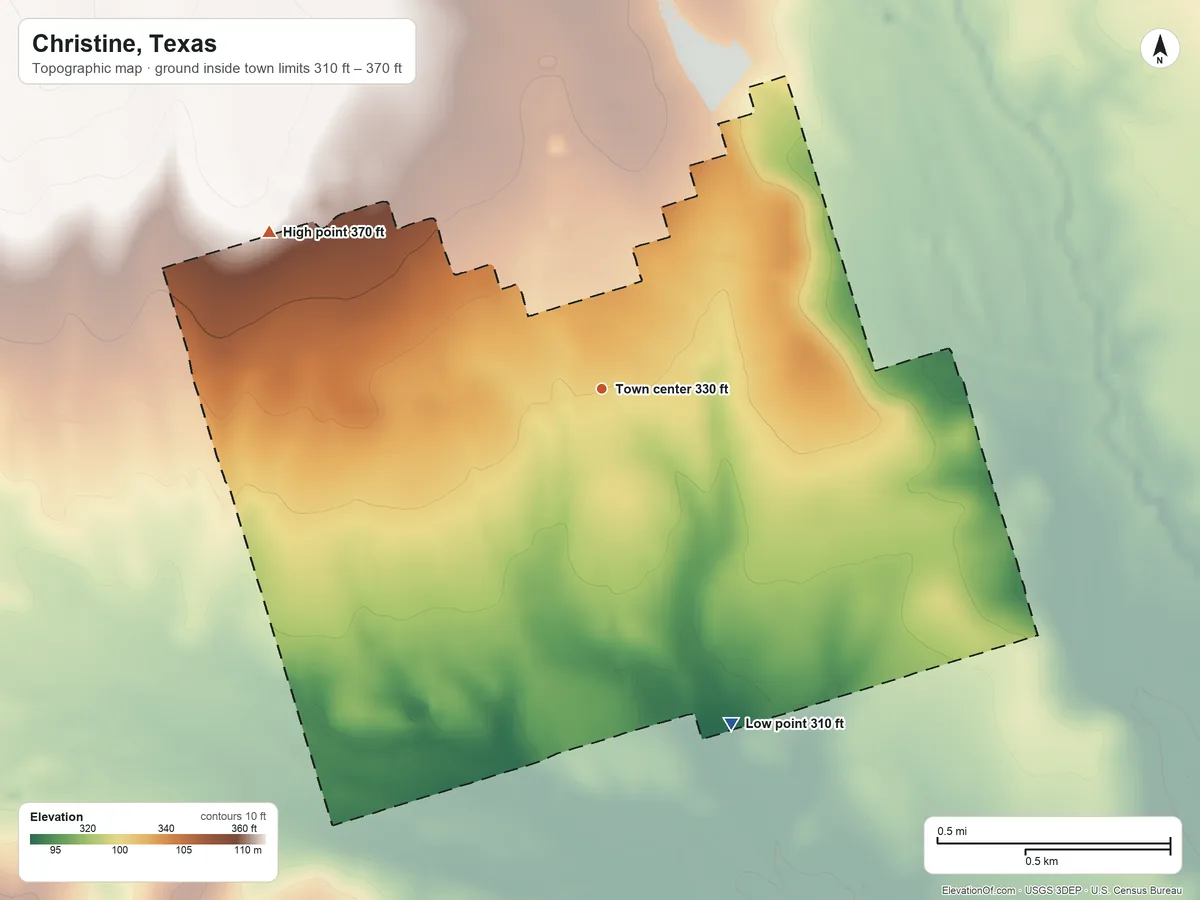Click the '0.5 mi' scale bar label
The height and width of the screenshot is (900, 1200).
951,831
